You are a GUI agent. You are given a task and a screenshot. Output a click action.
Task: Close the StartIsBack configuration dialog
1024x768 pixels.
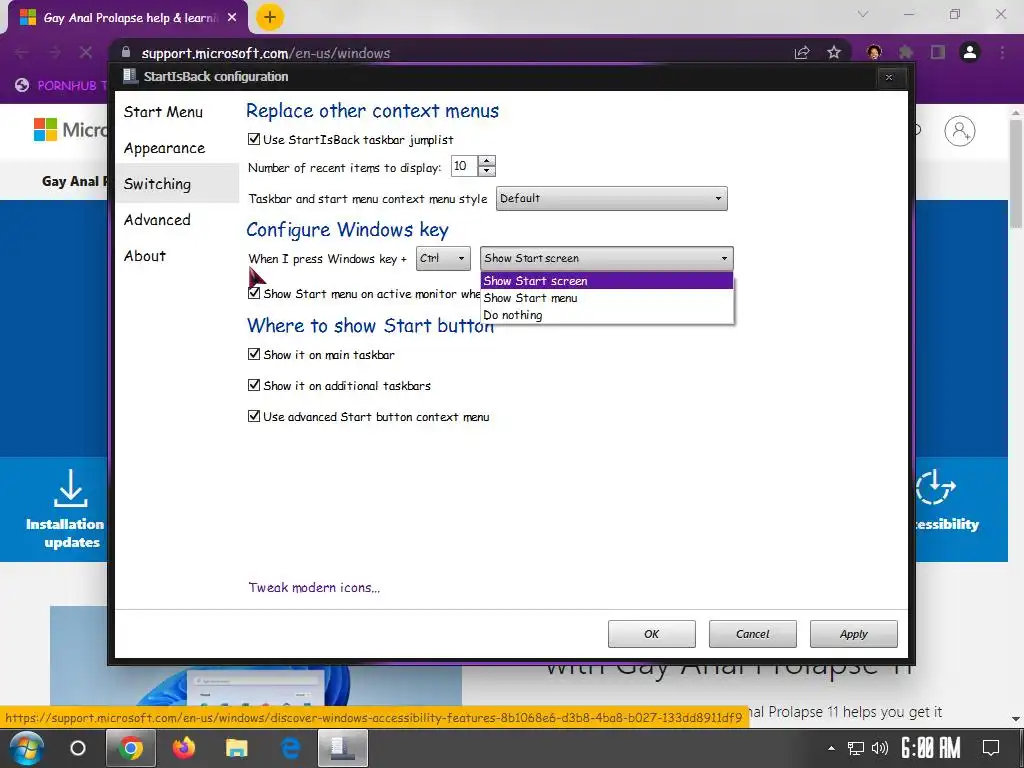(889, 77)
